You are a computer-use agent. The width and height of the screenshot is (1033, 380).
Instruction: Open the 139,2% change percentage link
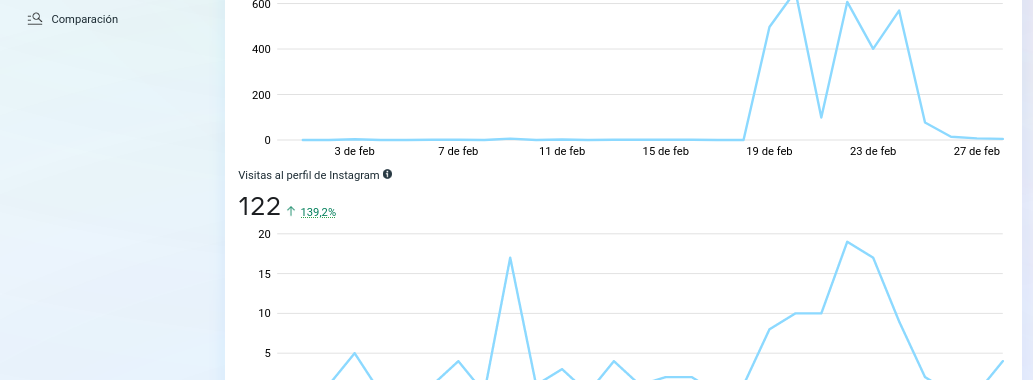click(318, 212)
